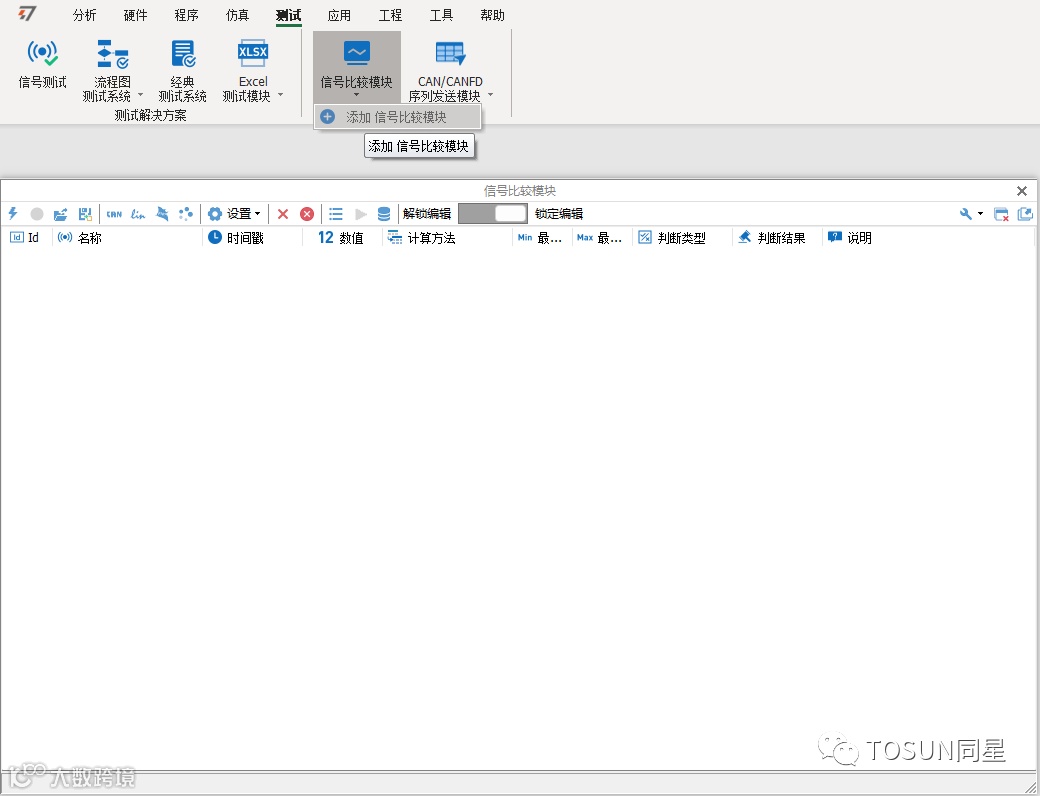Image resolution: width=1040 pixels, height=796 pixels.
Task: Click the Excel测试模块 XLSX icon
Action: point(253,53)
